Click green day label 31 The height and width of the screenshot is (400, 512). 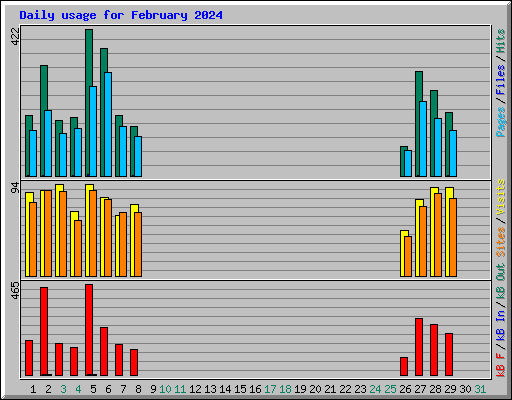point(480,389)
